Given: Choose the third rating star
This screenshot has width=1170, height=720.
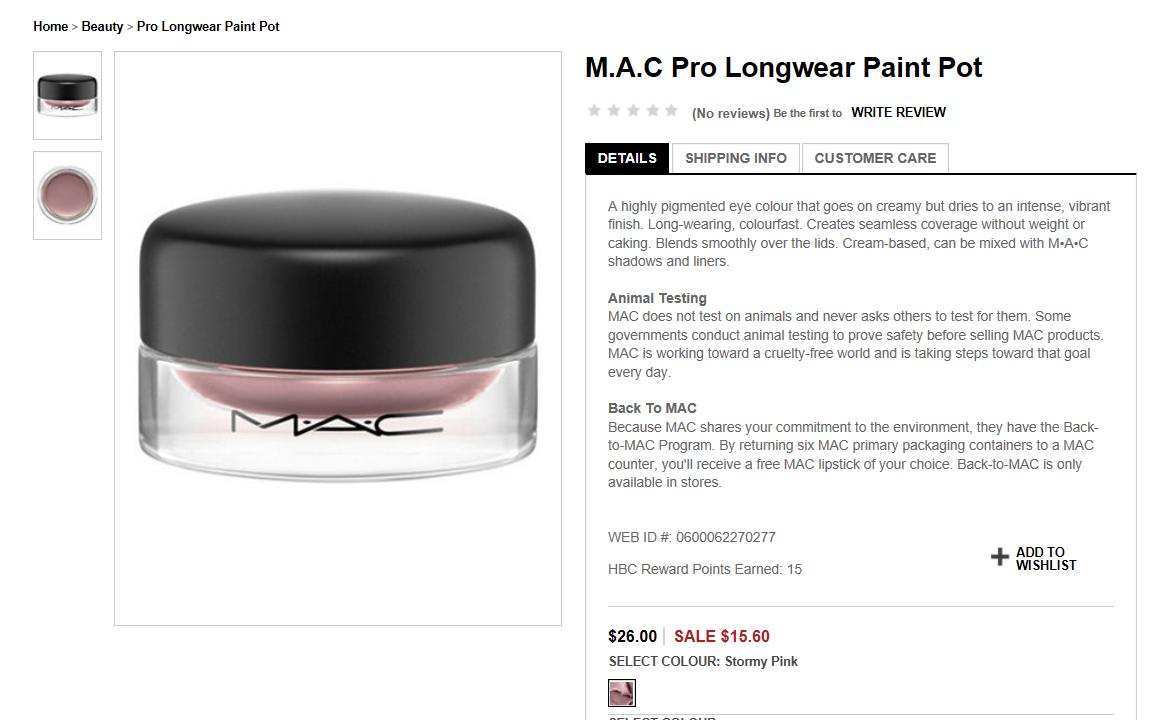Looking at the screenshot, I should click(x=633, y=110).
